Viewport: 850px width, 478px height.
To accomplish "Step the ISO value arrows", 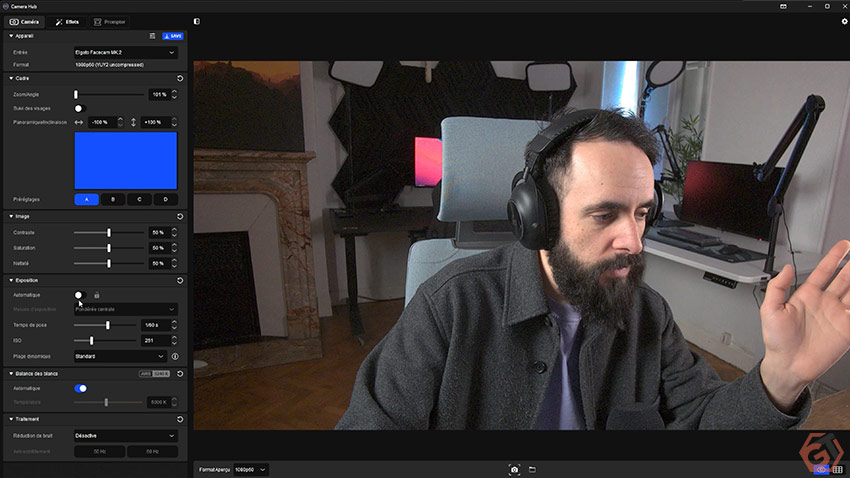I will click(174, 340).
